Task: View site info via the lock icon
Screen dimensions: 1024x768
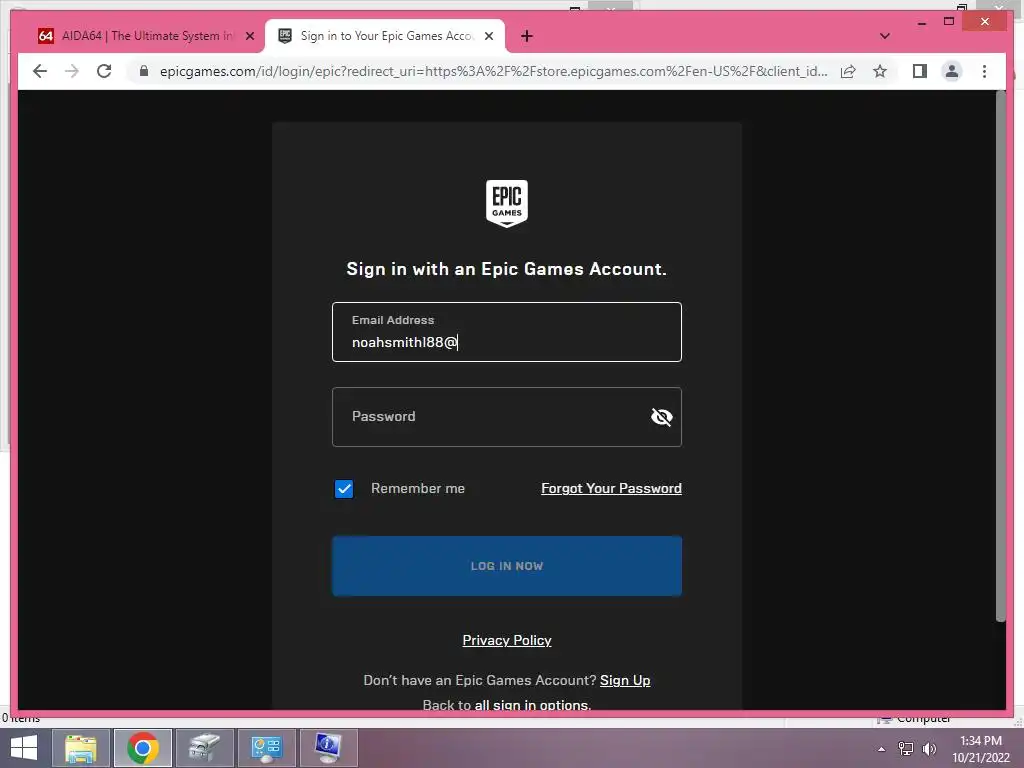Action: (144, 71)
